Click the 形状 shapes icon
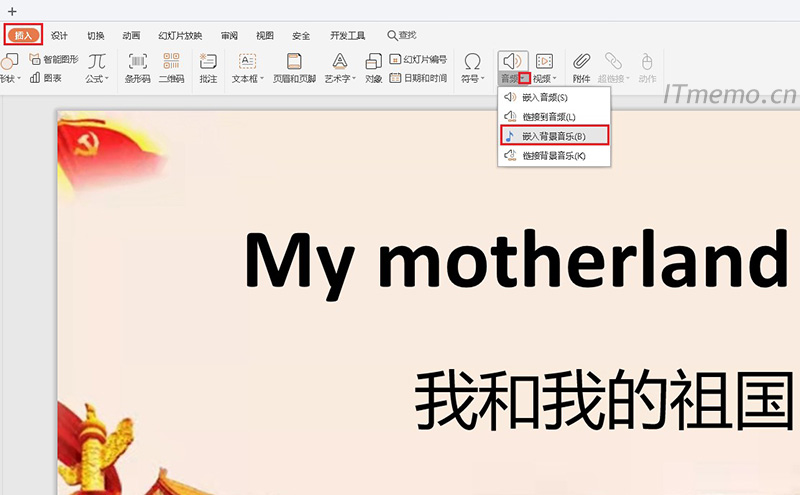The image size is (800, 495). coord(9,61)
